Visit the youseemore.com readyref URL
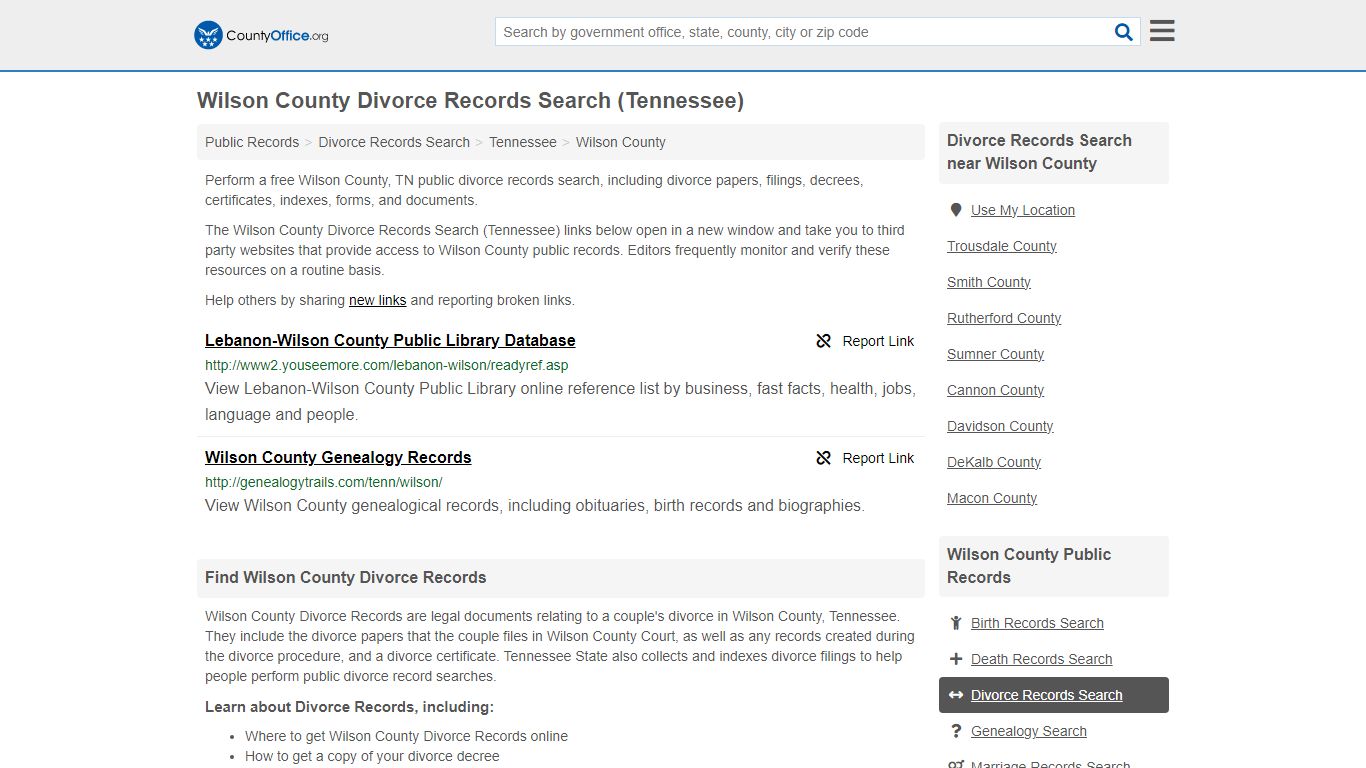Viewport: 1366px width, 768px height. (387, 365)
